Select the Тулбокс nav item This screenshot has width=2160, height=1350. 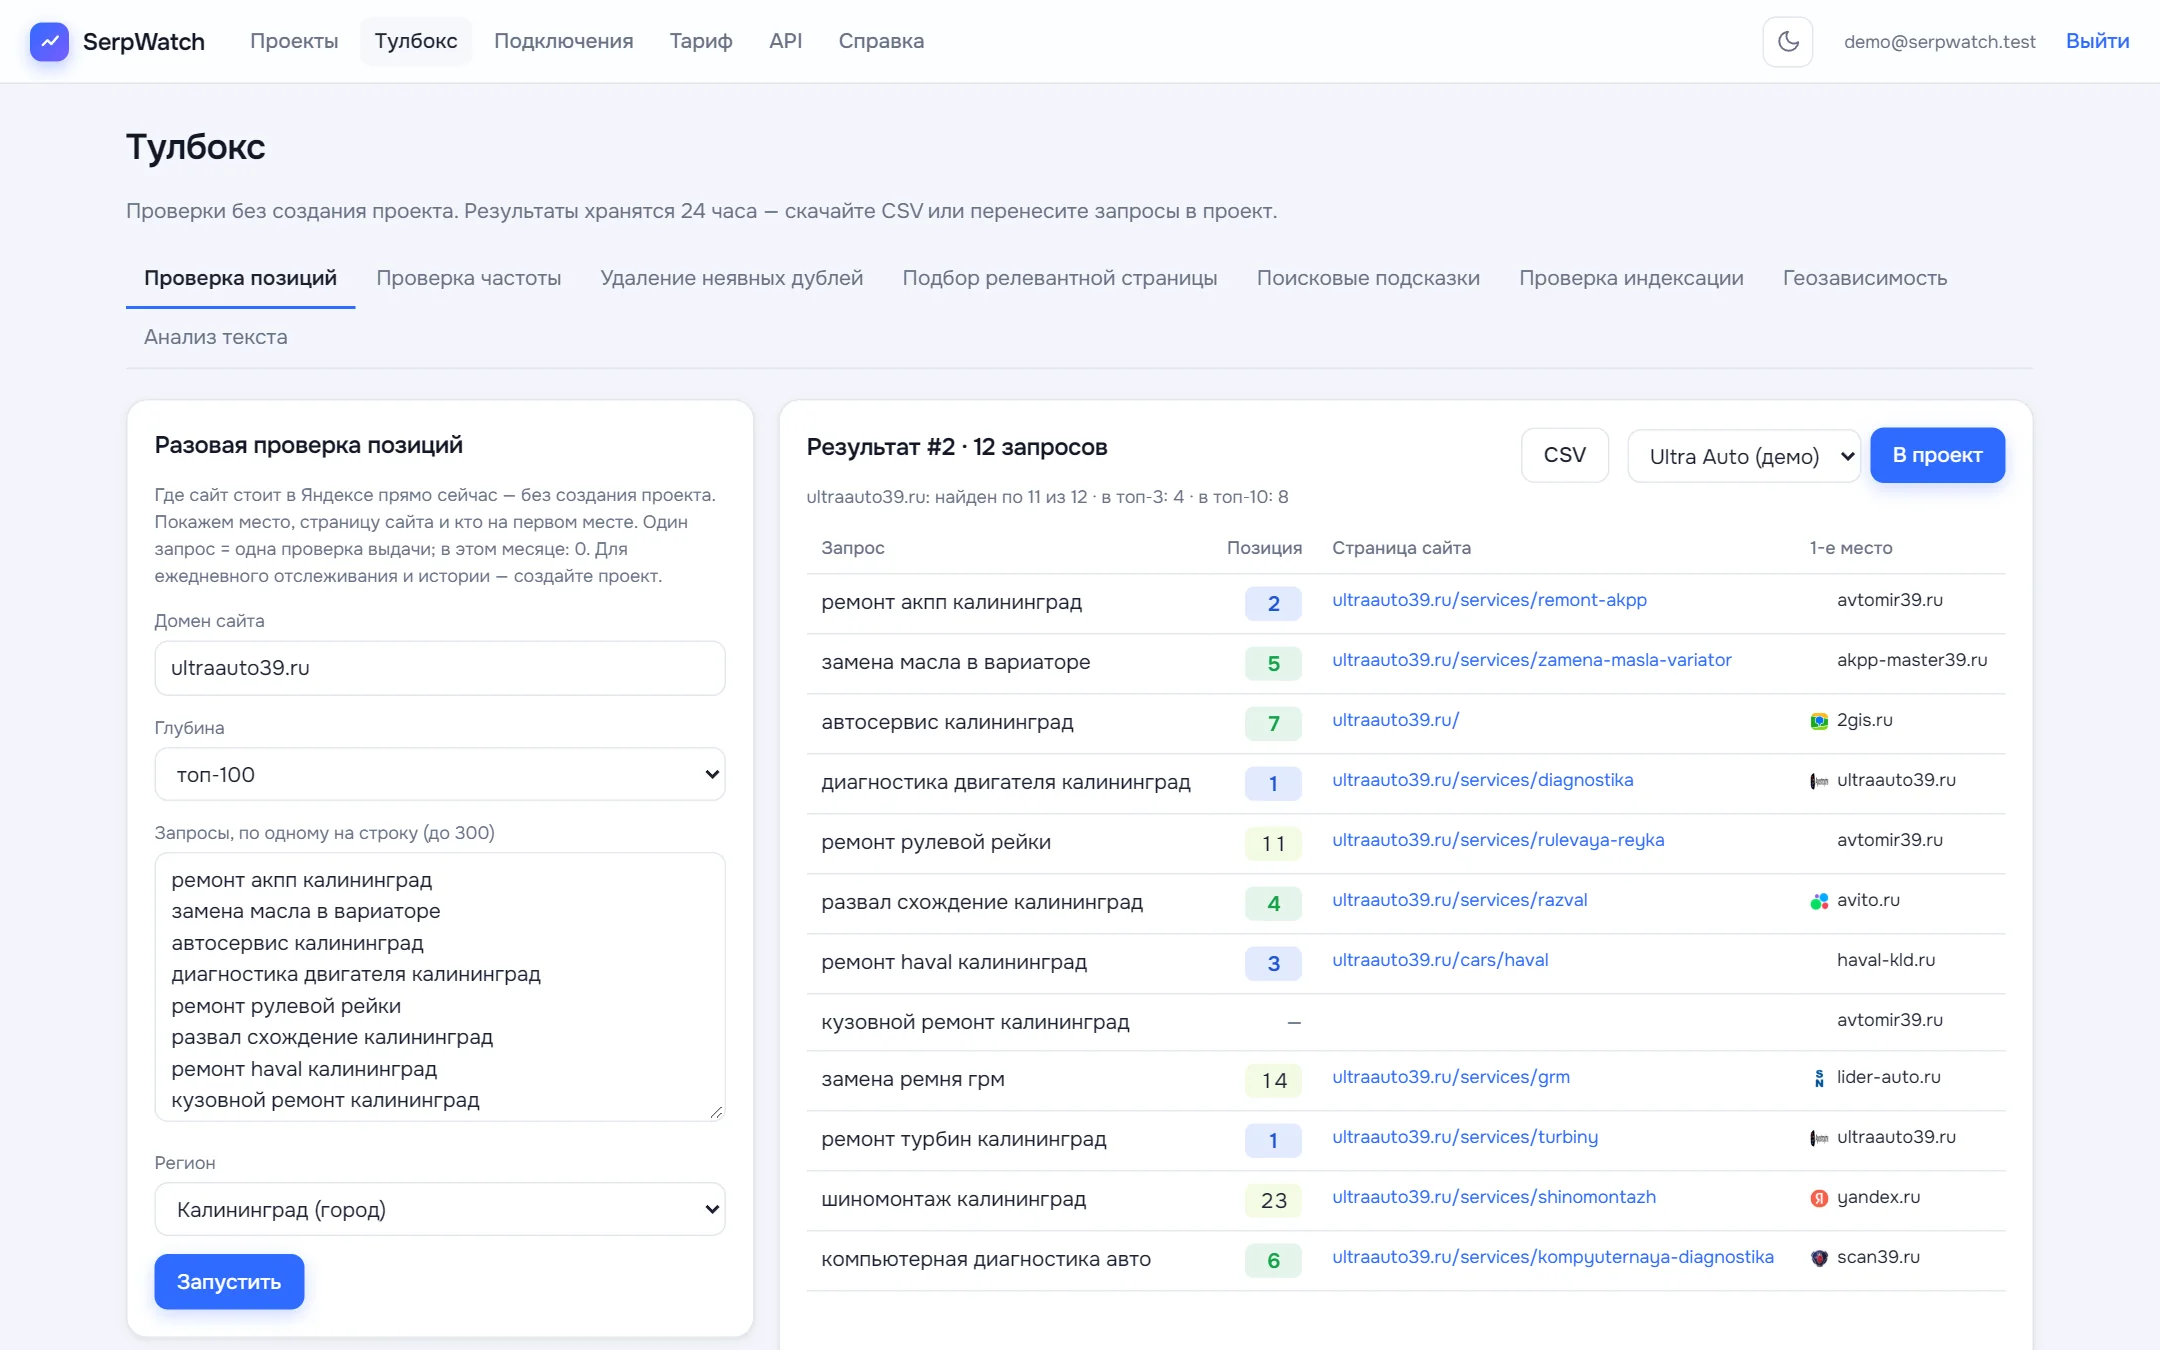[416, 41]
